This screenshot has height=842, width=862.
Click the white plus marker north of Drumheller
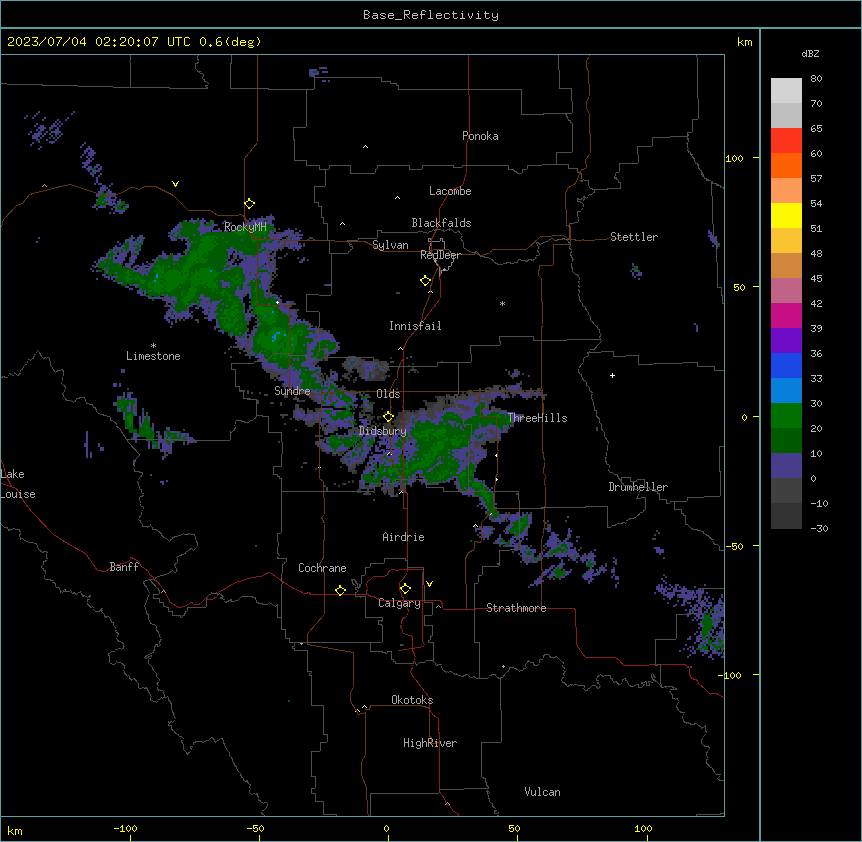click(612, 375)
